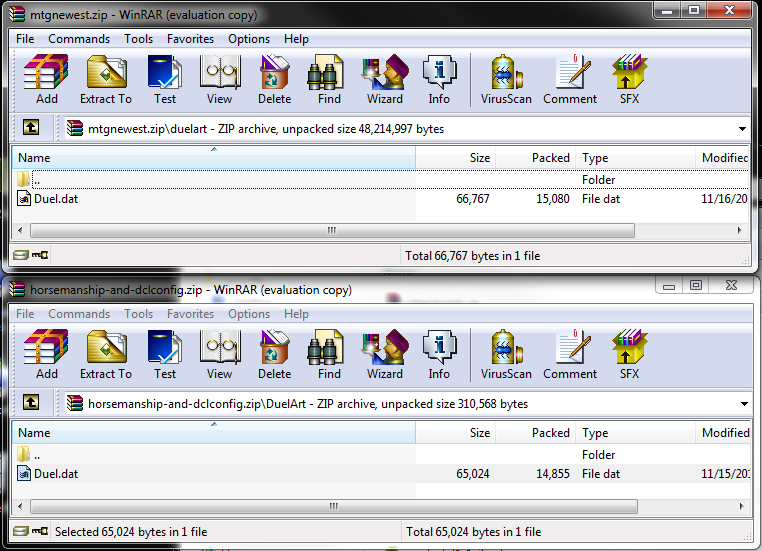Click SFX icon in mtgnewest.zip window
The width and height of the screenshot is (762, 551).
tap(629, 80)
